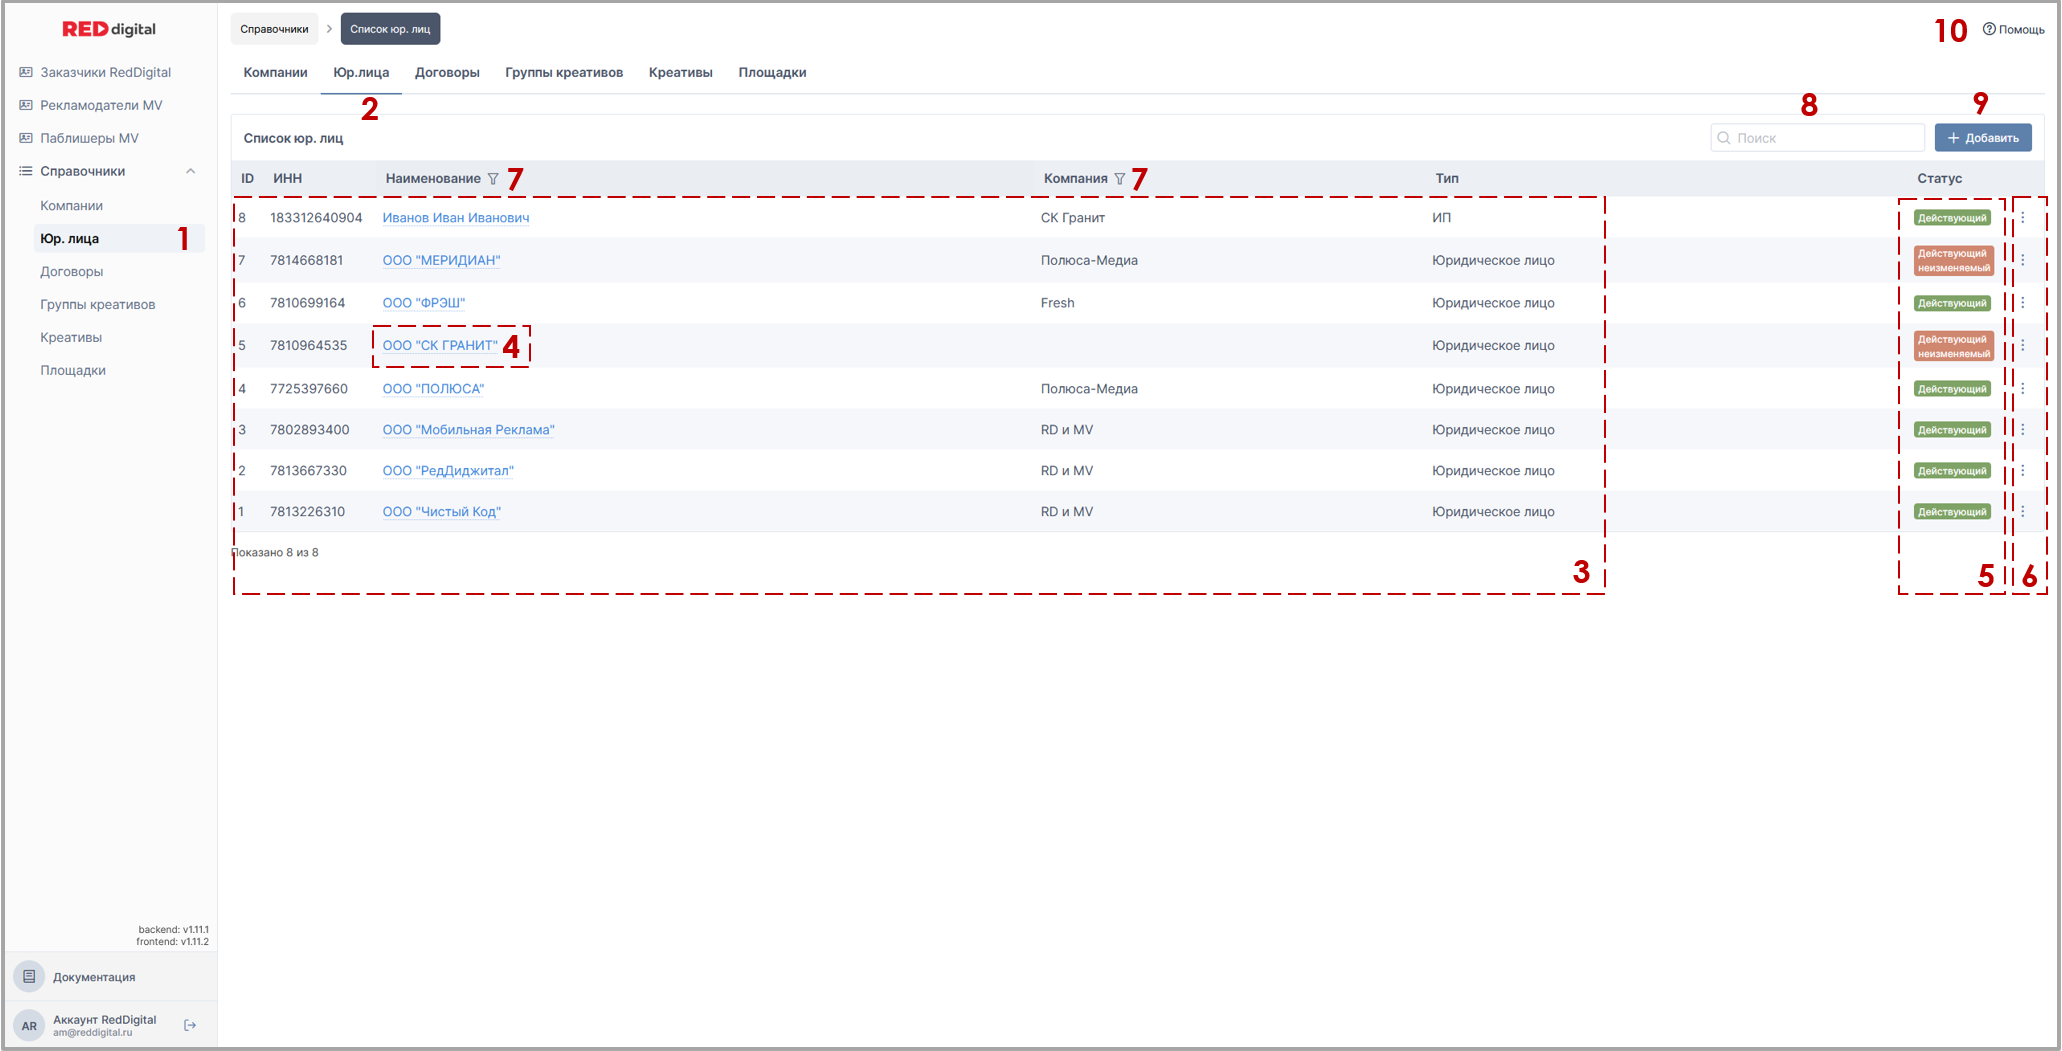Switch to the Договоры tab
The height and width of the screenshot is (1051, 2062).
pyautogui.click(x=447, y=72)
